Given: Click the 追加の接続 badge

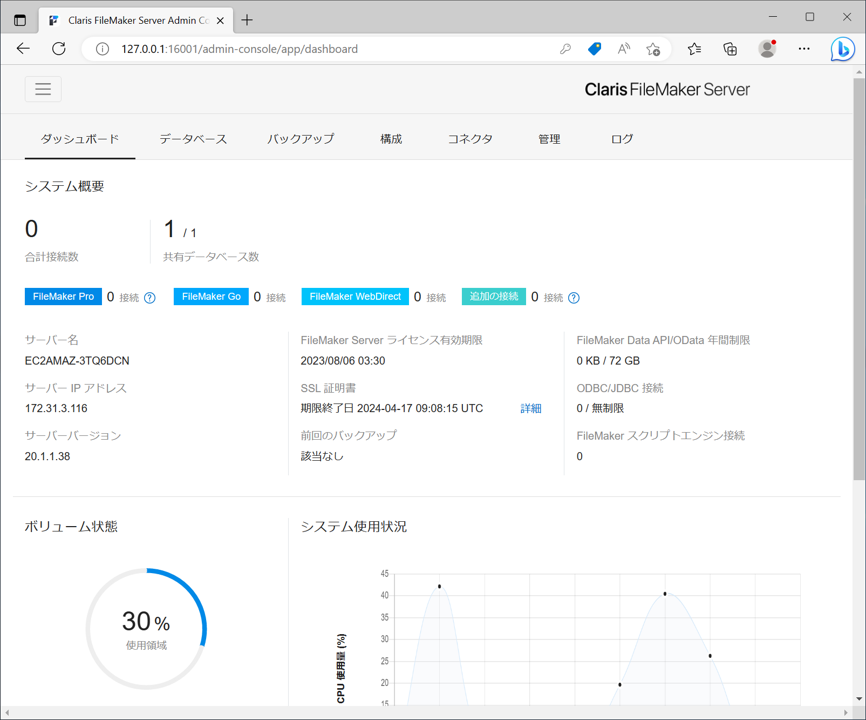Looking at the screenshot, I should [494, 297].
